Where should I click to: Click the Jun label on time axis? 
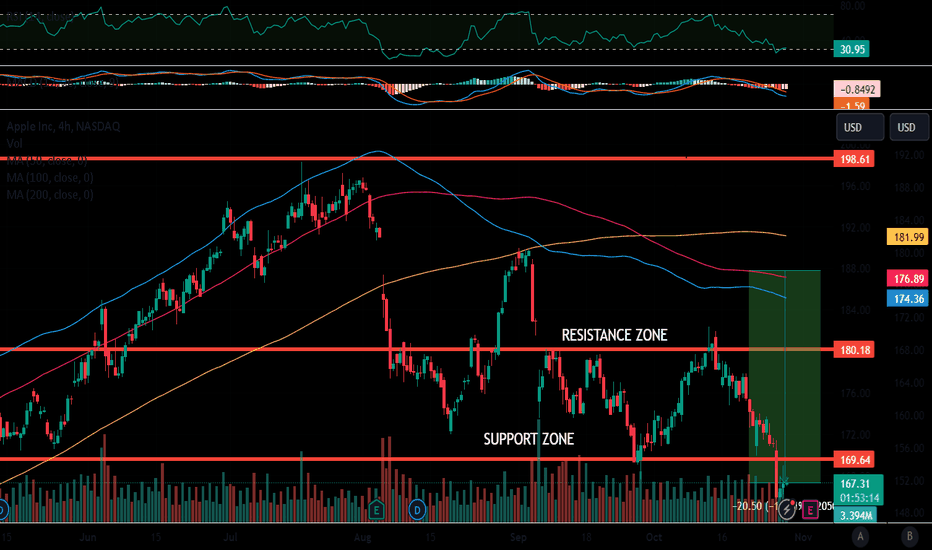coord(88,537)
